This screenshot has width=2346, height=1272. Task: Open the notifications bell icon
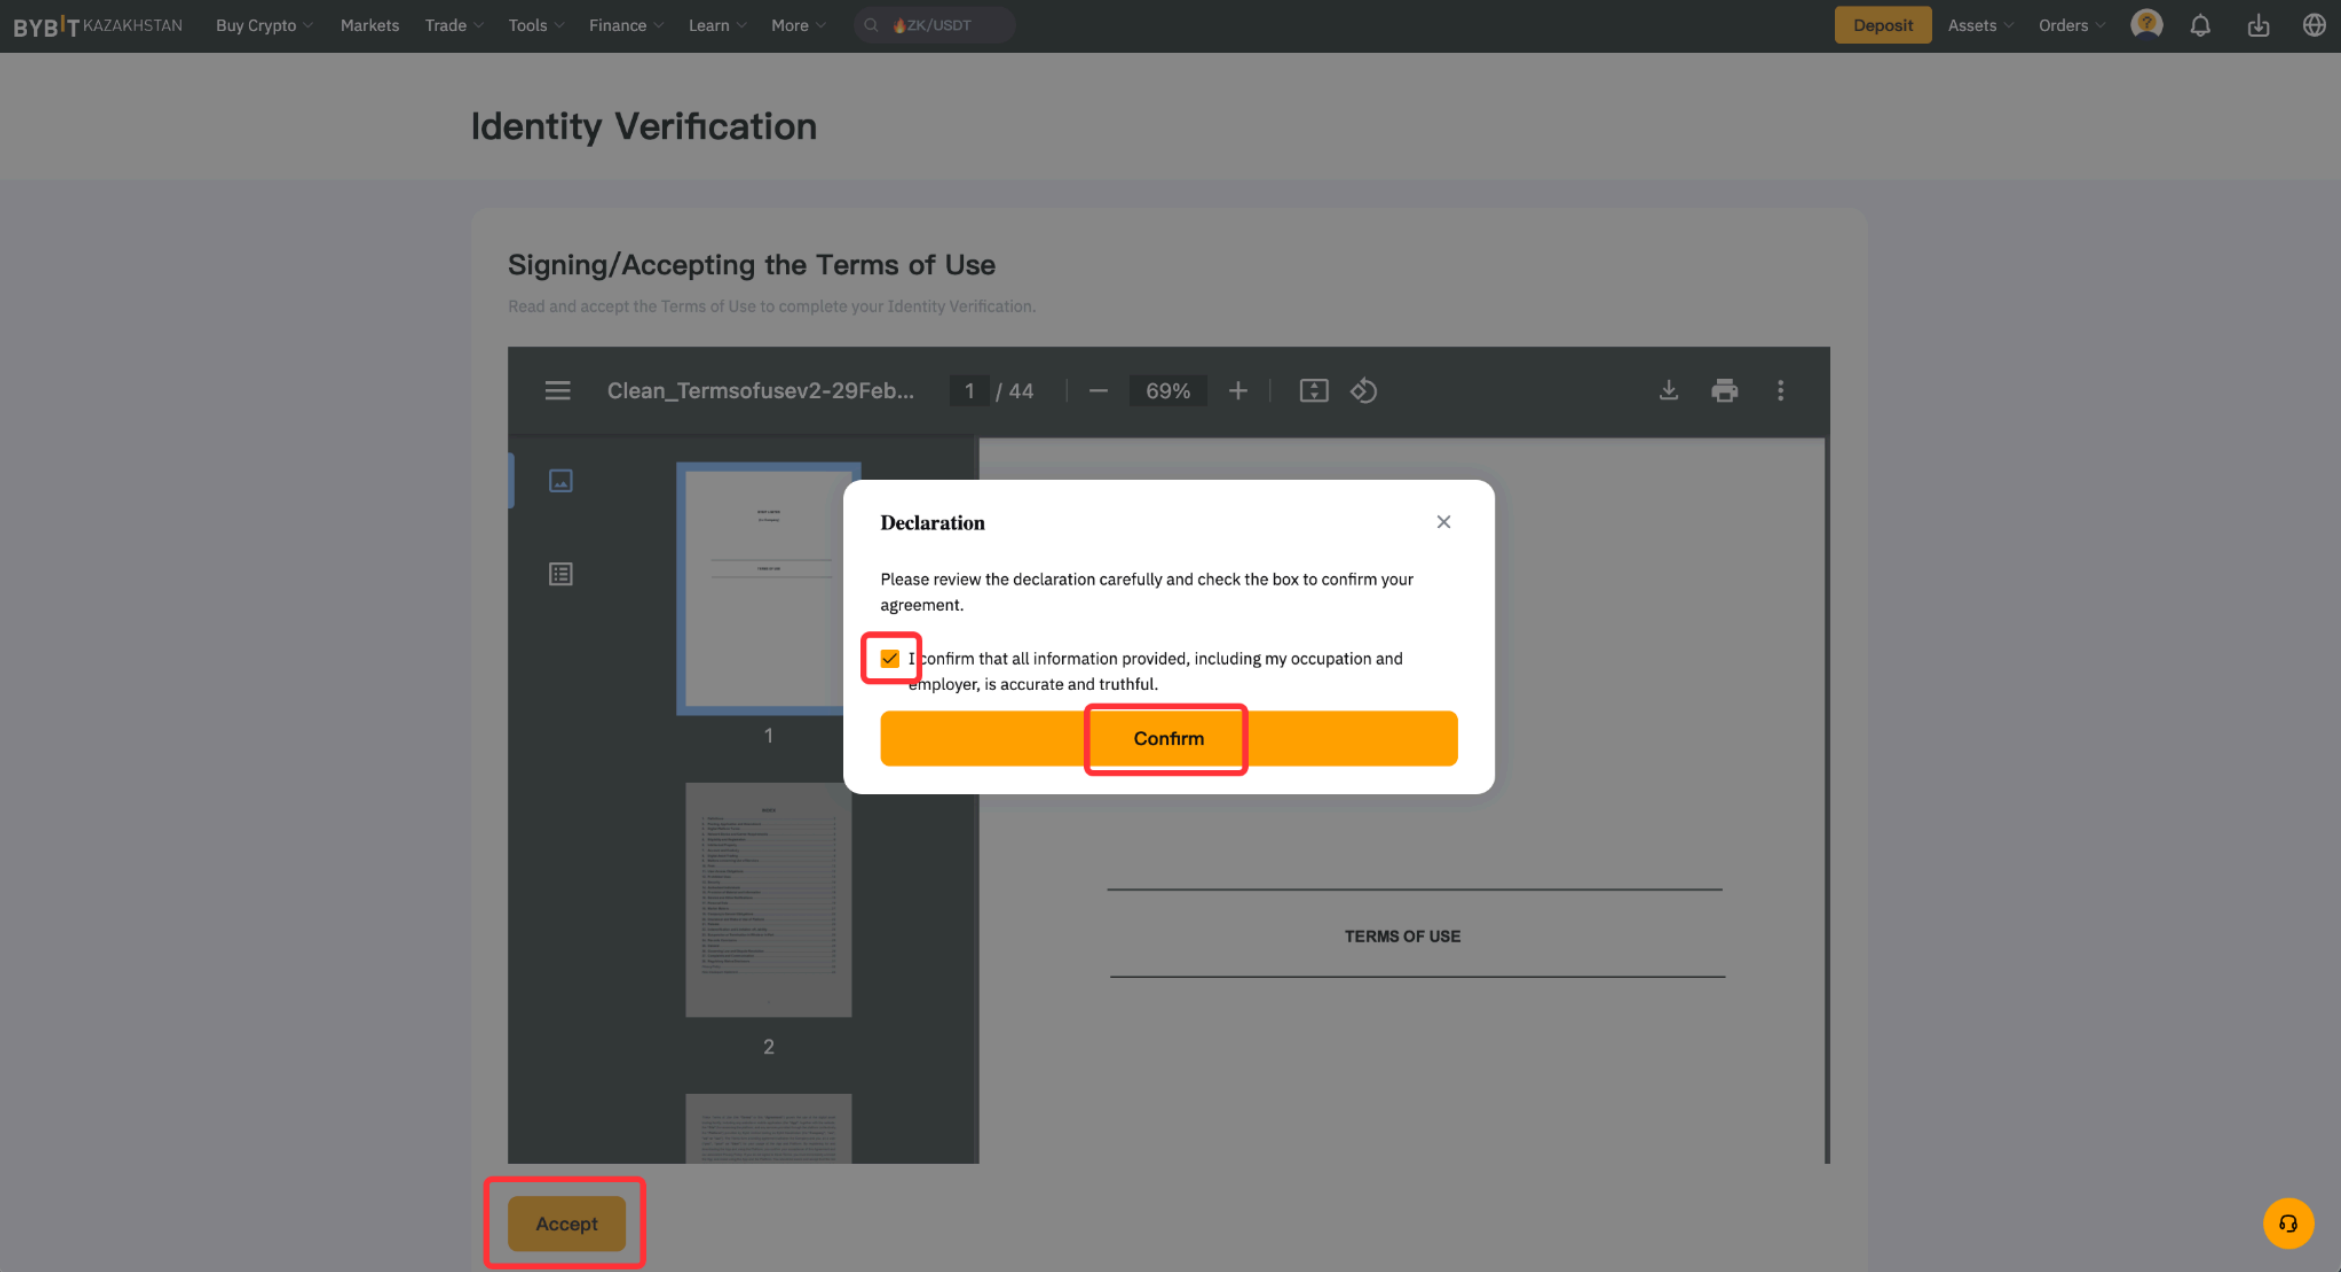tap(2200, 26)
